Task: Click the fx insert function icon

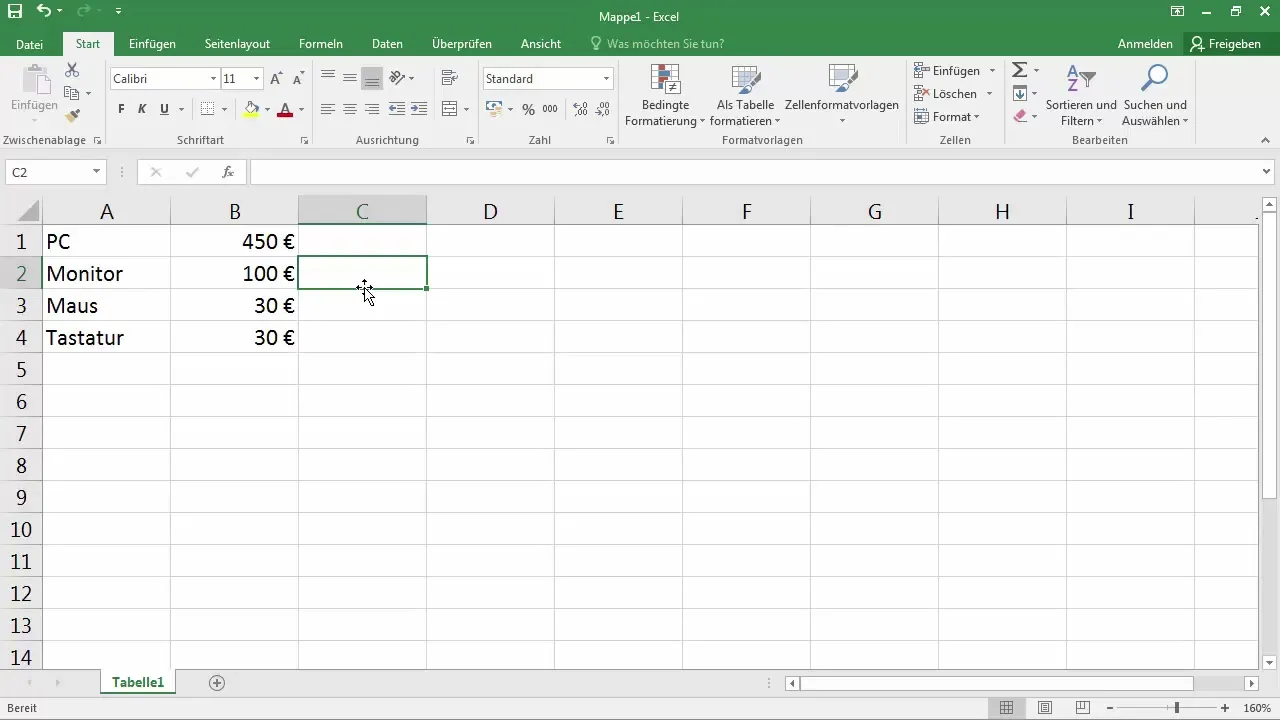Action: 228,172
